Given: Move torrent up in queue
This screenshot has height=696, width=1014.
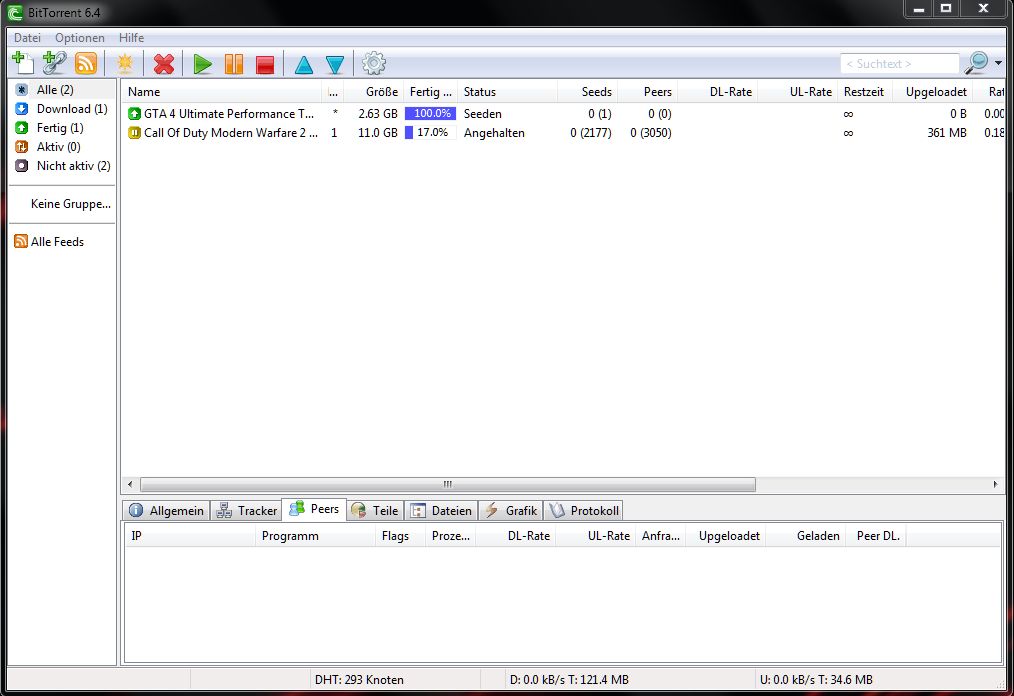Looking at the screenshot, I should click(304, 63).
